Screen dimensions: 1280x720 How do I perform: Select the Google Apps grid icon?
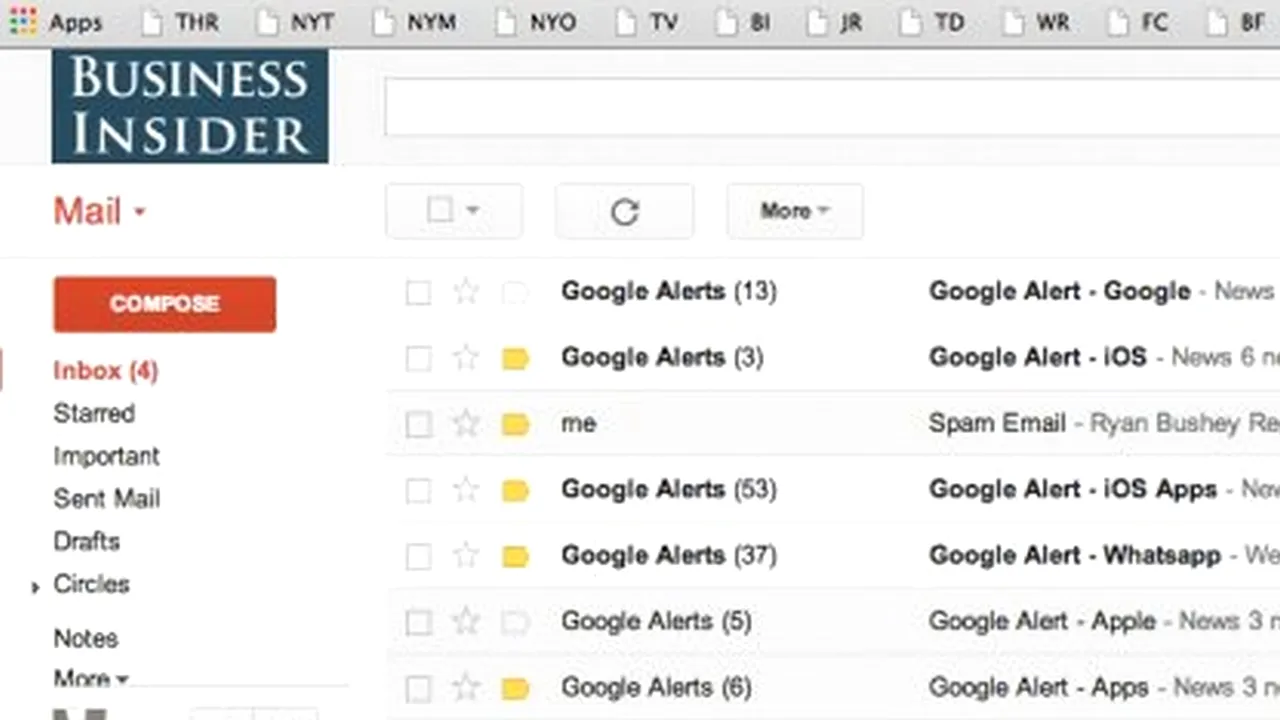click(x=22, y=21)
